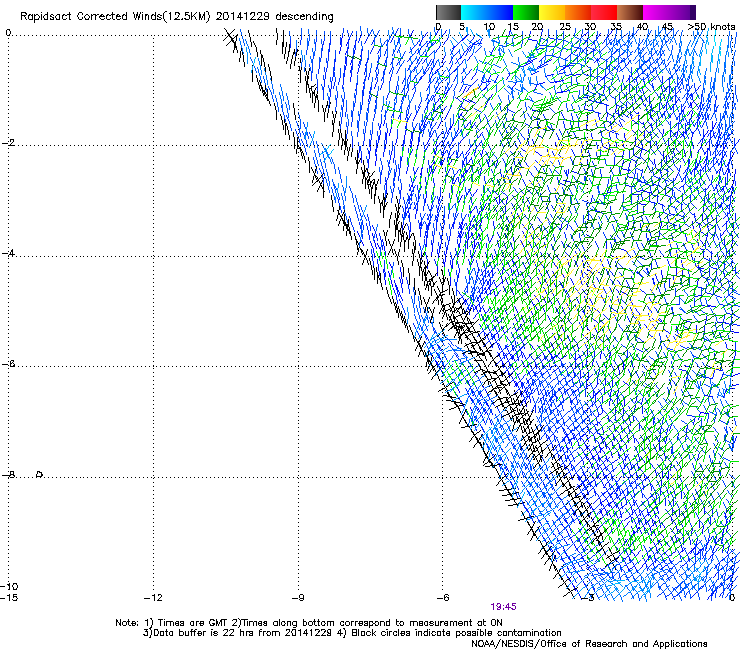
Task: Click the '-12' longitude axis label
Action: click(x=153, y=598)
